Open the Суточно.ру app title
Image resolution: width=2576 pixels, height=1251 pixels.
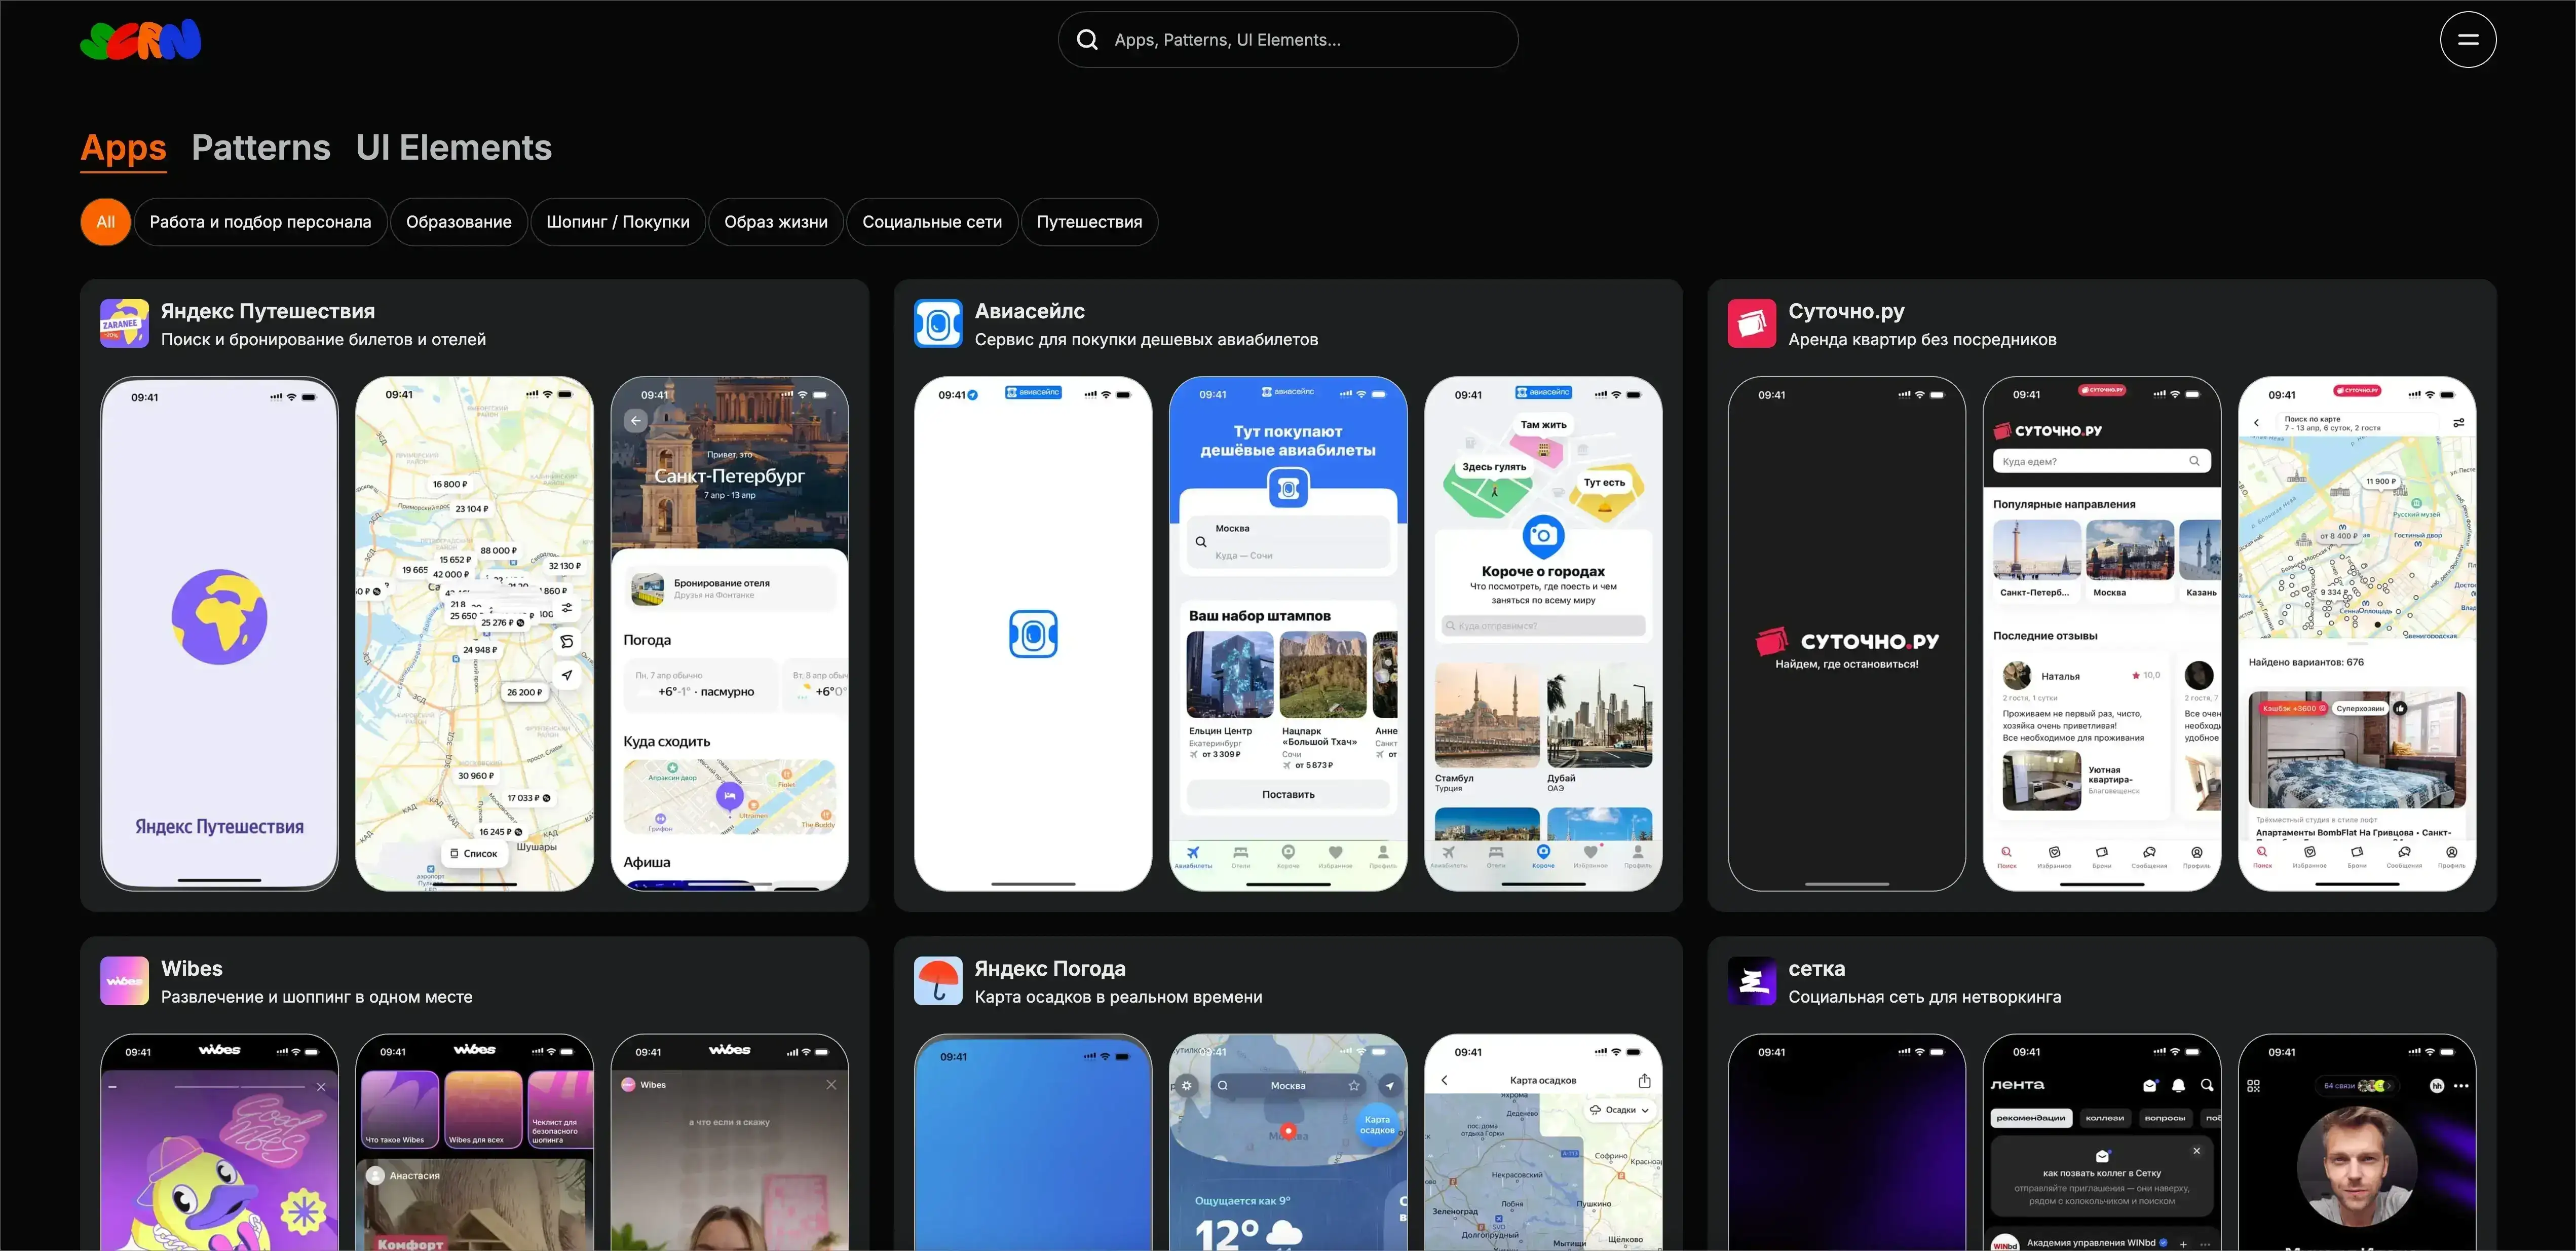tap(1846, 311)
